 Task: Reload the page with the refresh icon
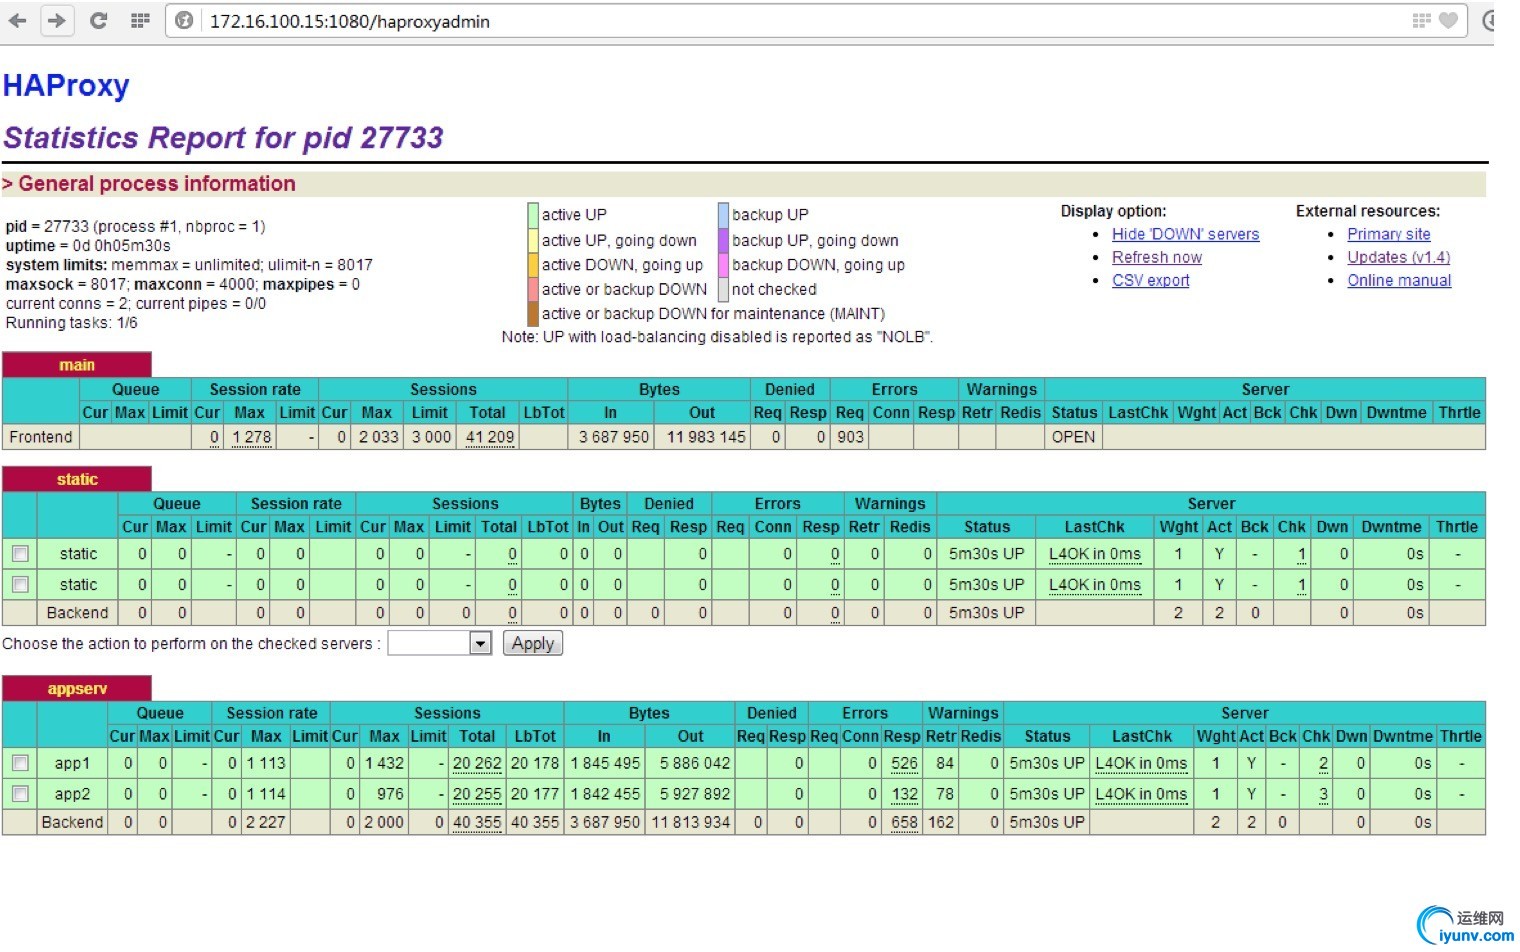[x=98, y=20]
